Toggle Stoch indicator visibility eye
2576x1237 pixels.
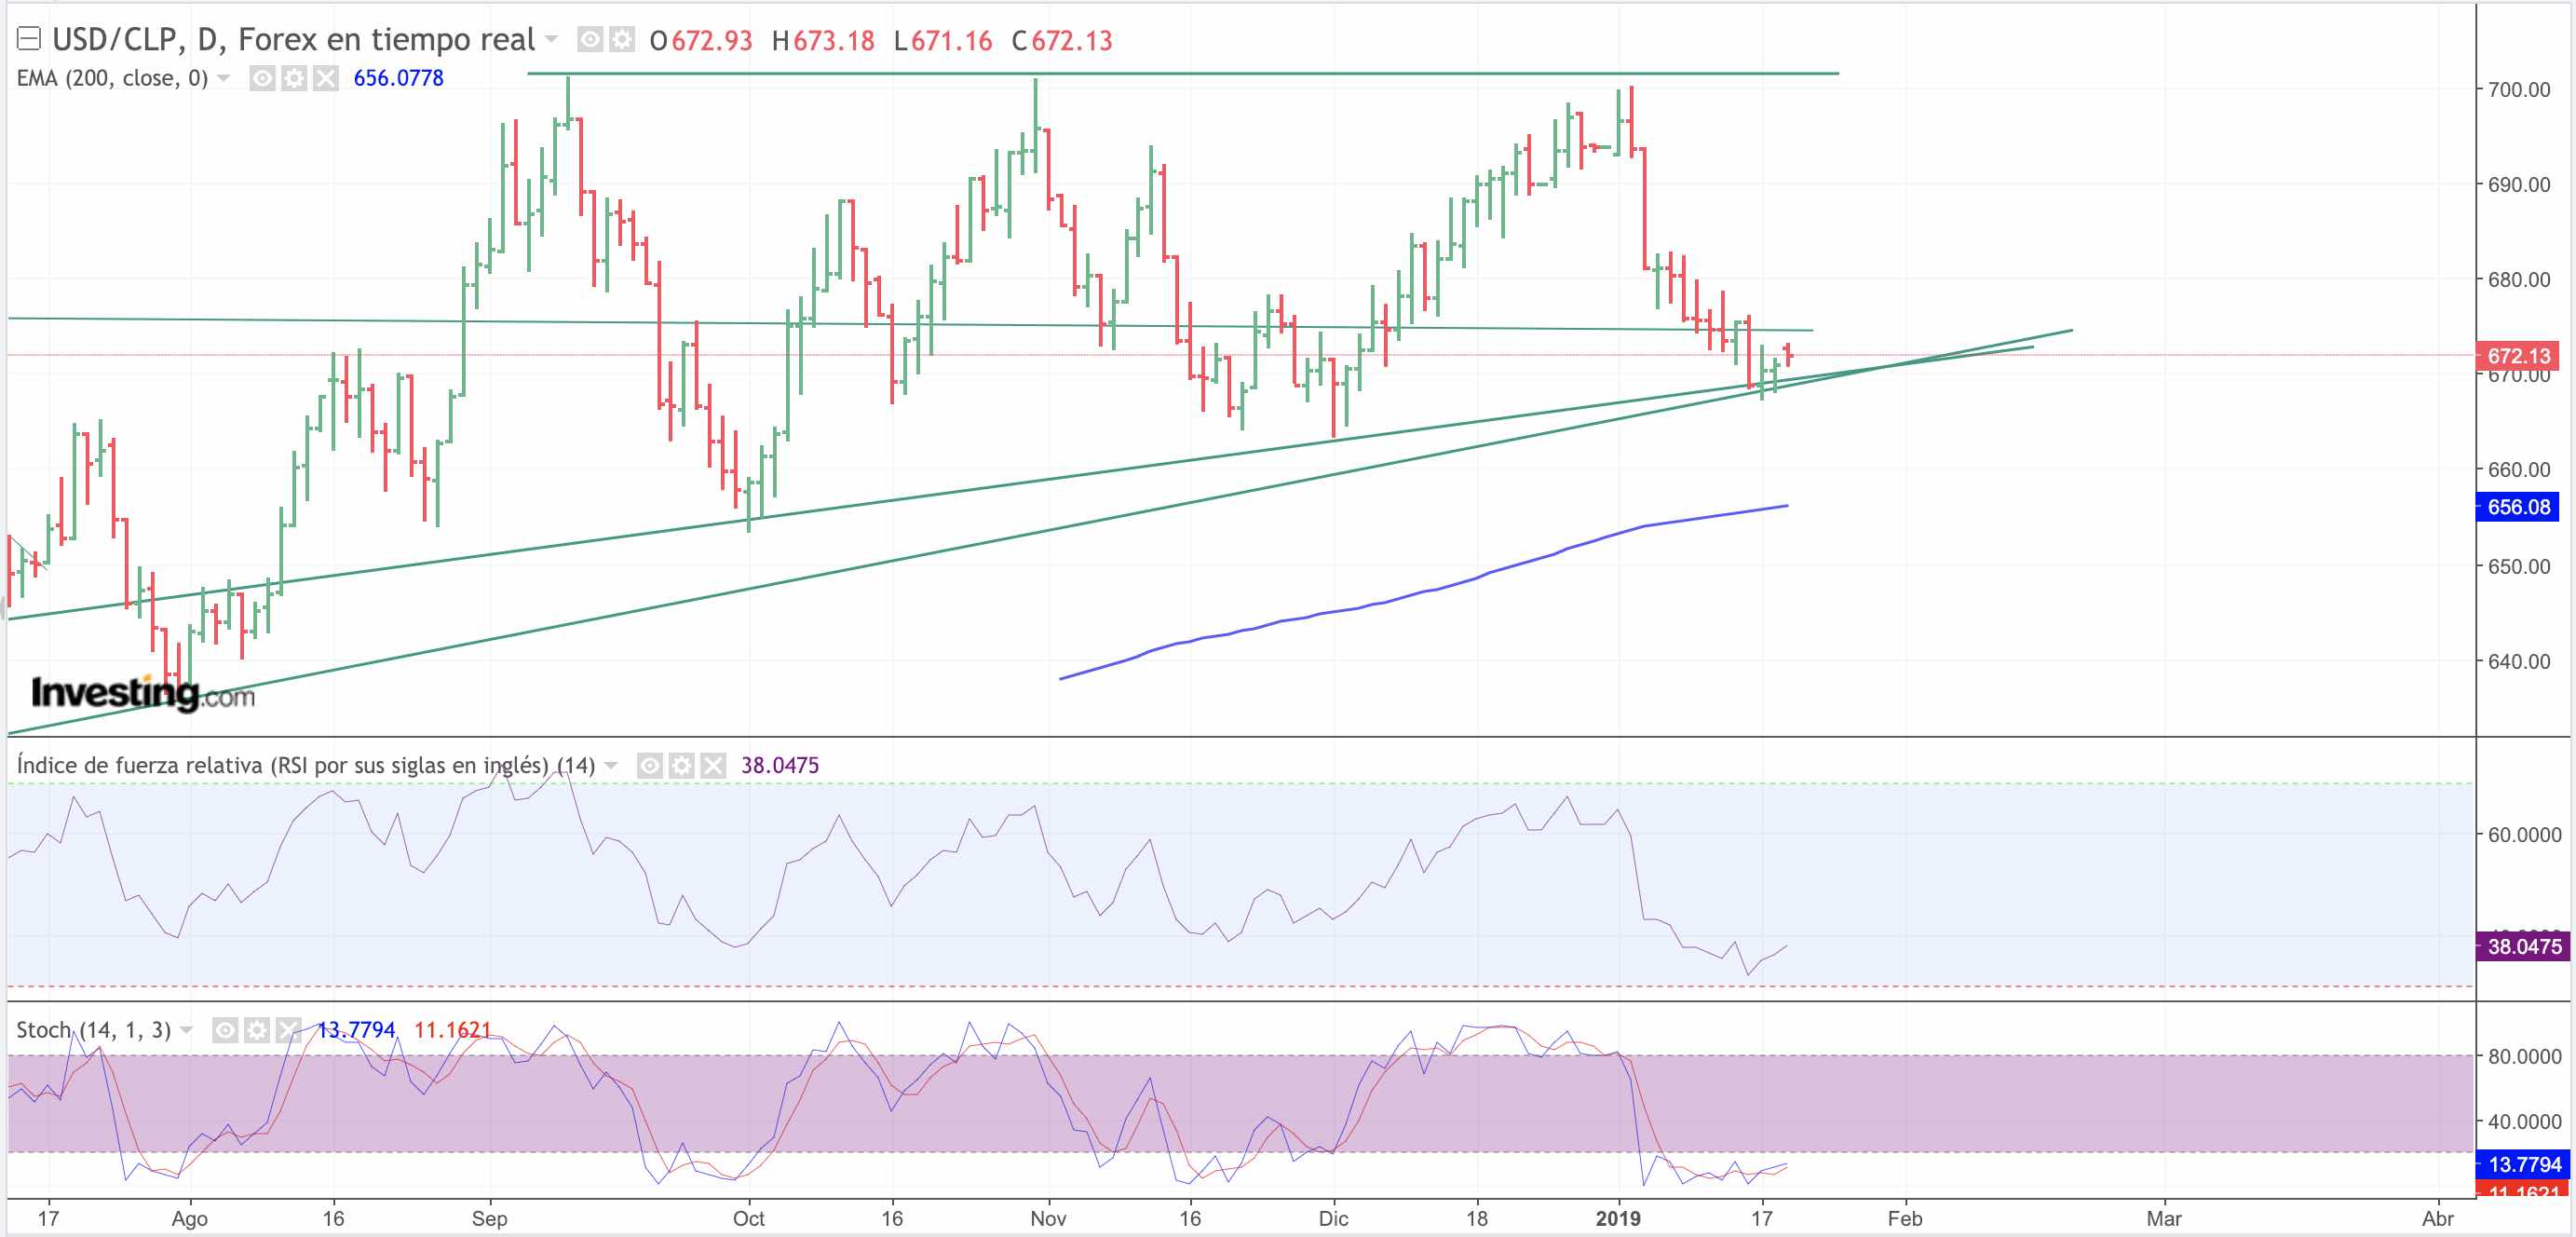tap(225, 1030)
